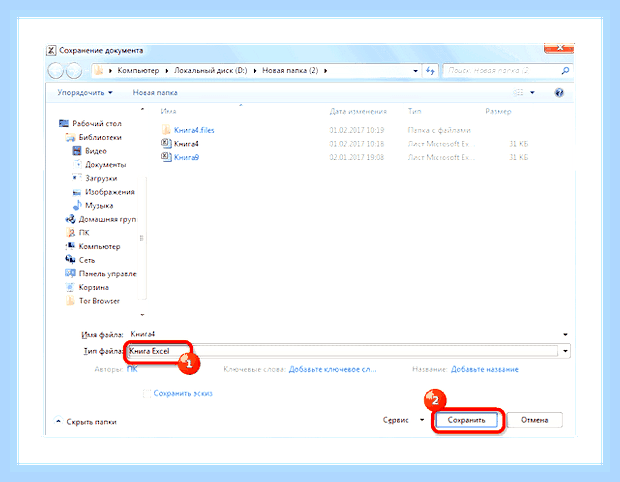Open the Имя файла dropdown arrow
Image resolution: width=620 pixels, height=482 pixels.
click(x=565, y=335)
